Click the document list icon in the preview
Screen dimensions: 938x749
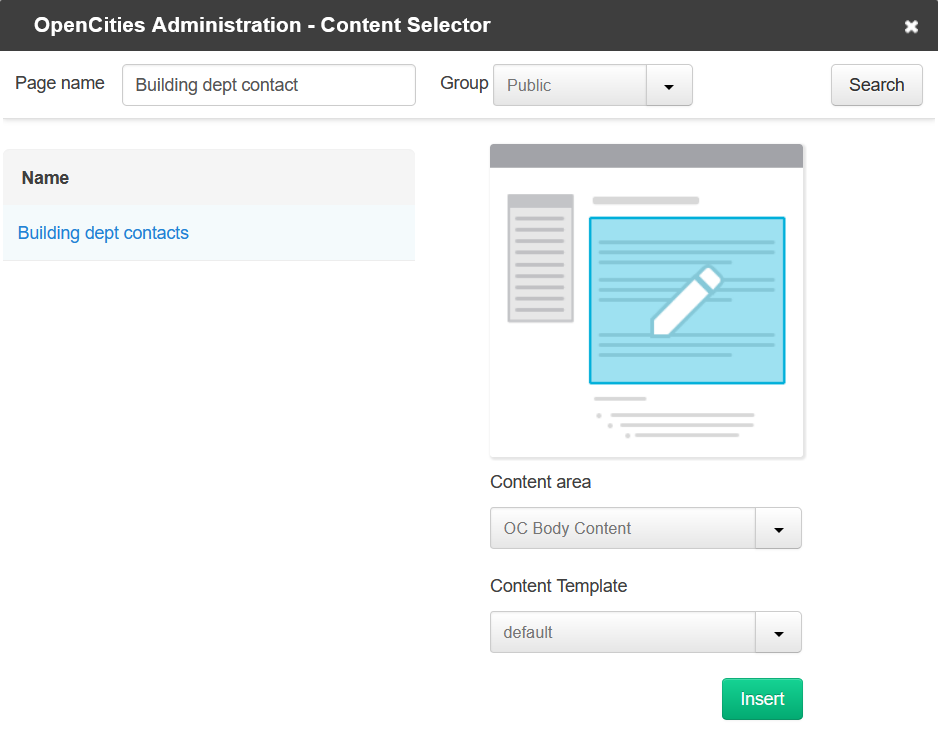541,257
